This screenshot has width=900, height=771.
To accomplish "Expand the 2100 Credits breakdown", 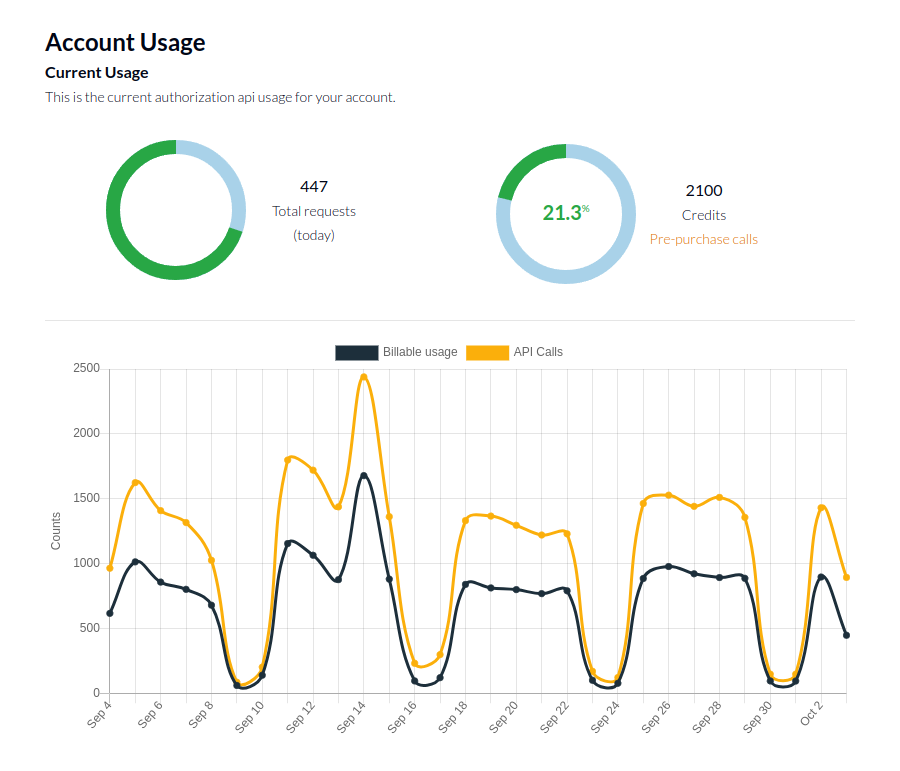I will click(703, 190).
